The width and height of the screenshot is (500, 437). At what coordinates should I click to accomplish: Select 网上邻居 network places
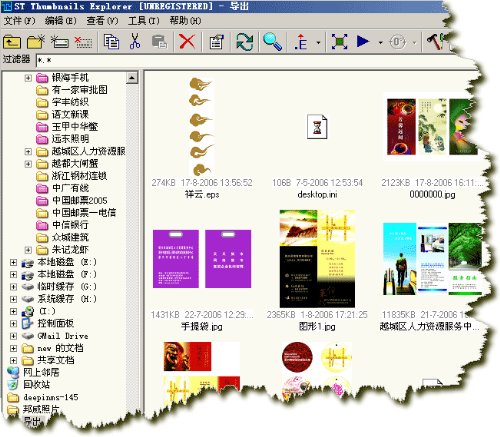tap(41, 372)
